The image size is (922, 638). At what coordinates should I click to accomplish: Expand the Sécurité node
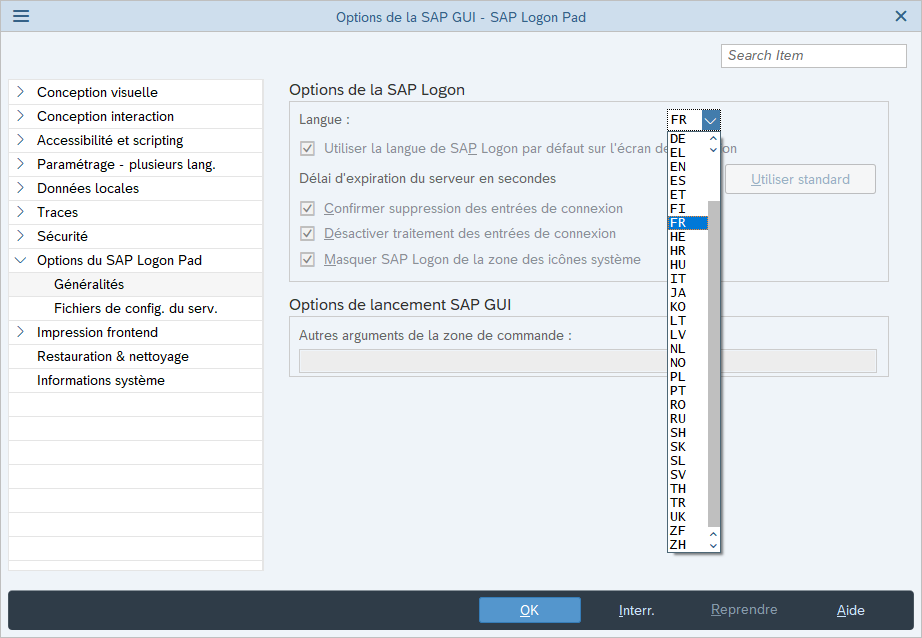click(21, 236)
